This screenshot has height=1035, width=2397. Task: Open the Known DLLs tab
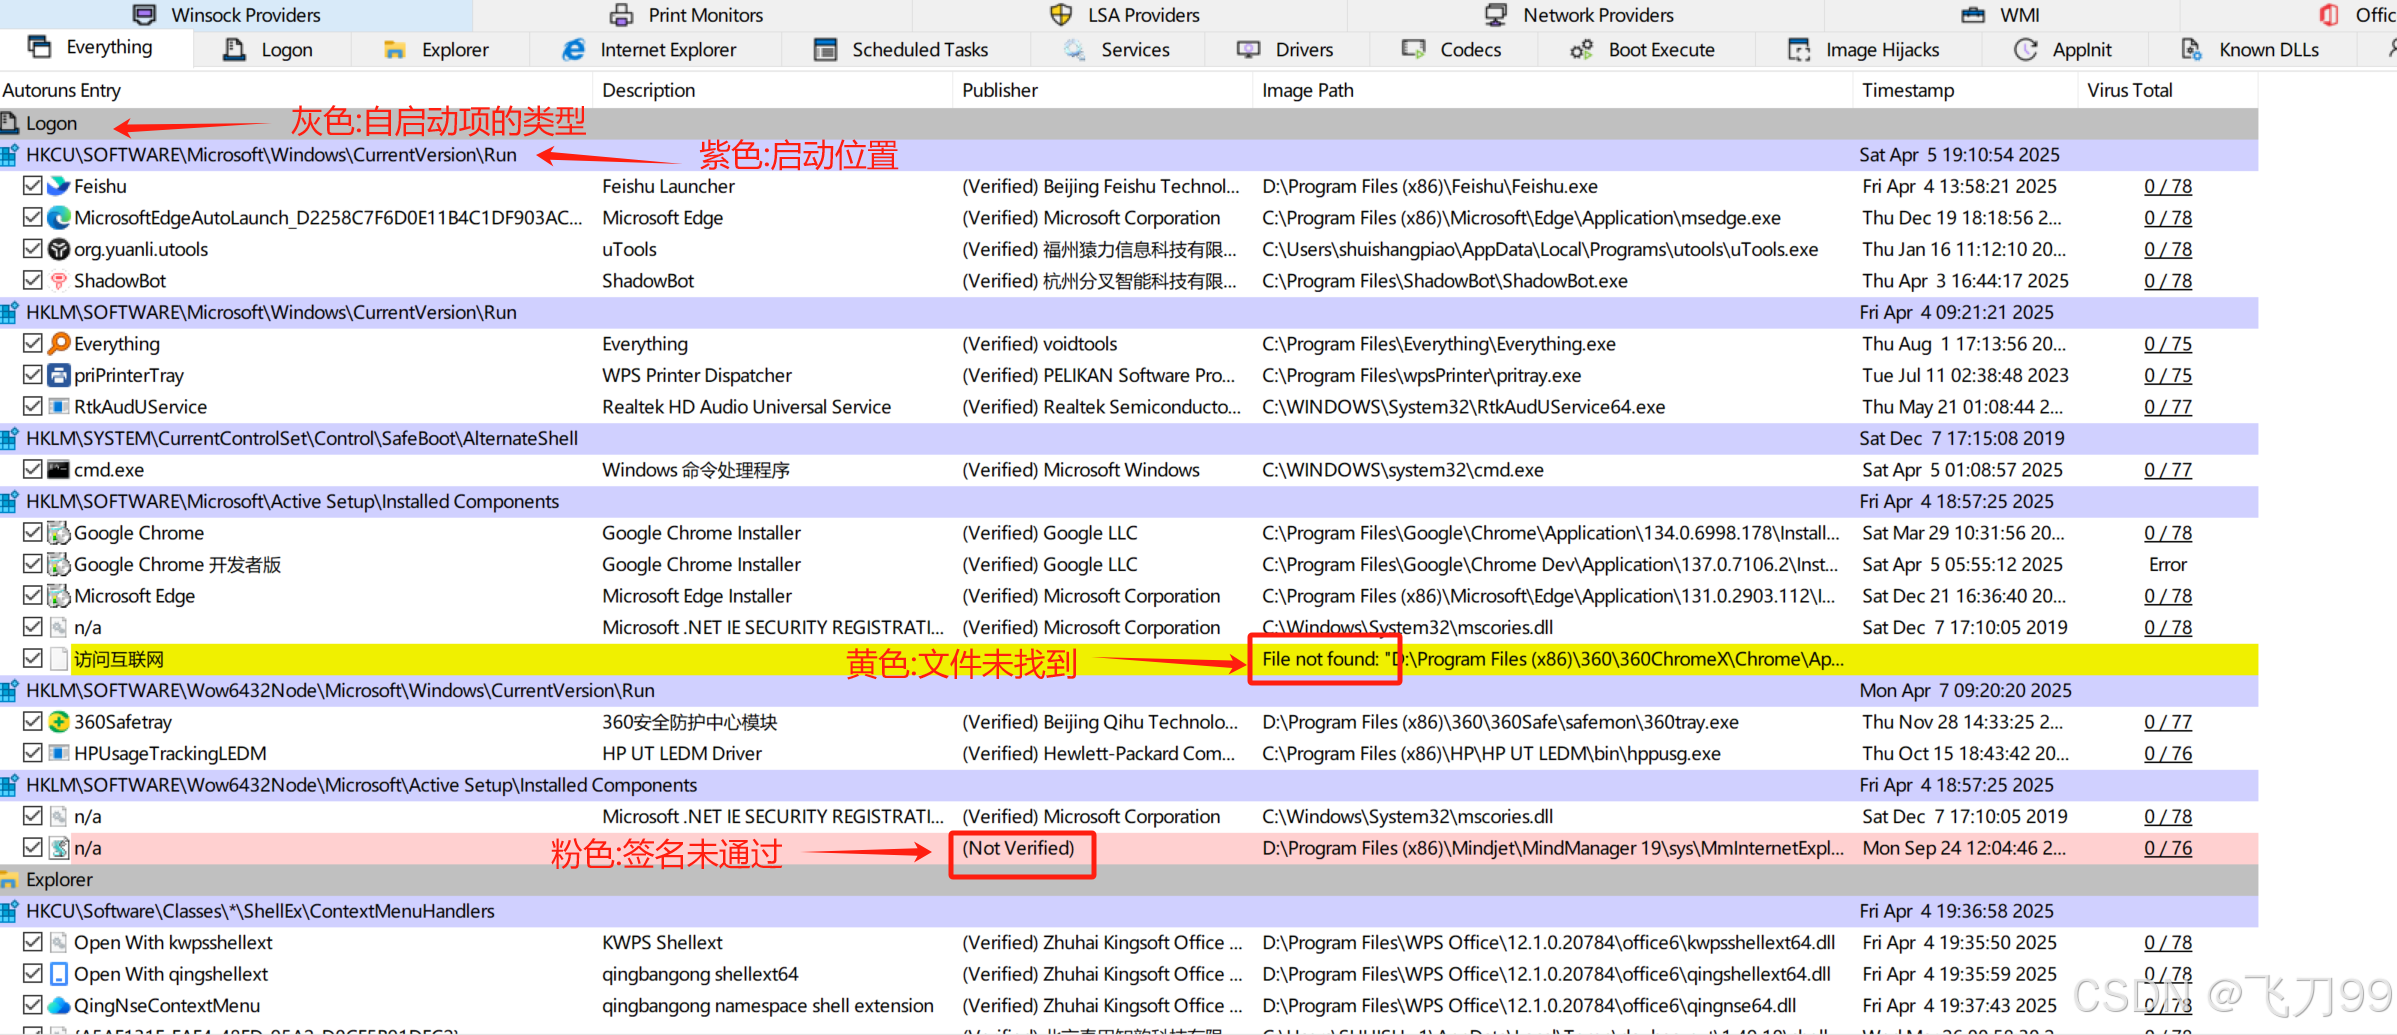click(x=2250, y=49)
